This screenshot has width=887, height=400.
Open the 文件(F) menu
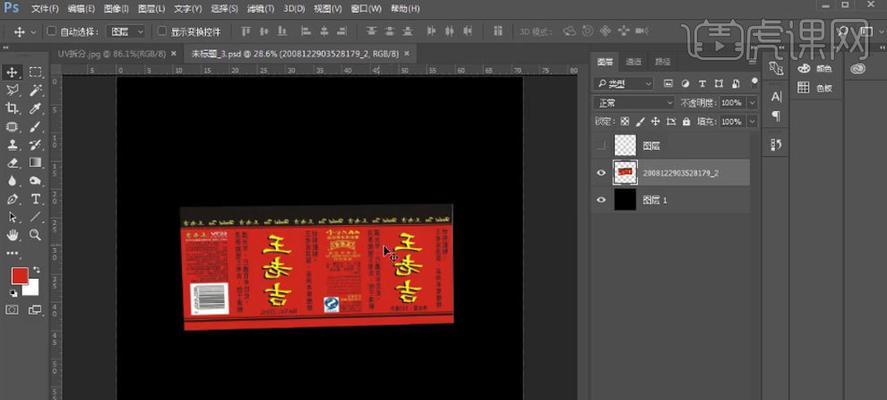pos(45,9)
